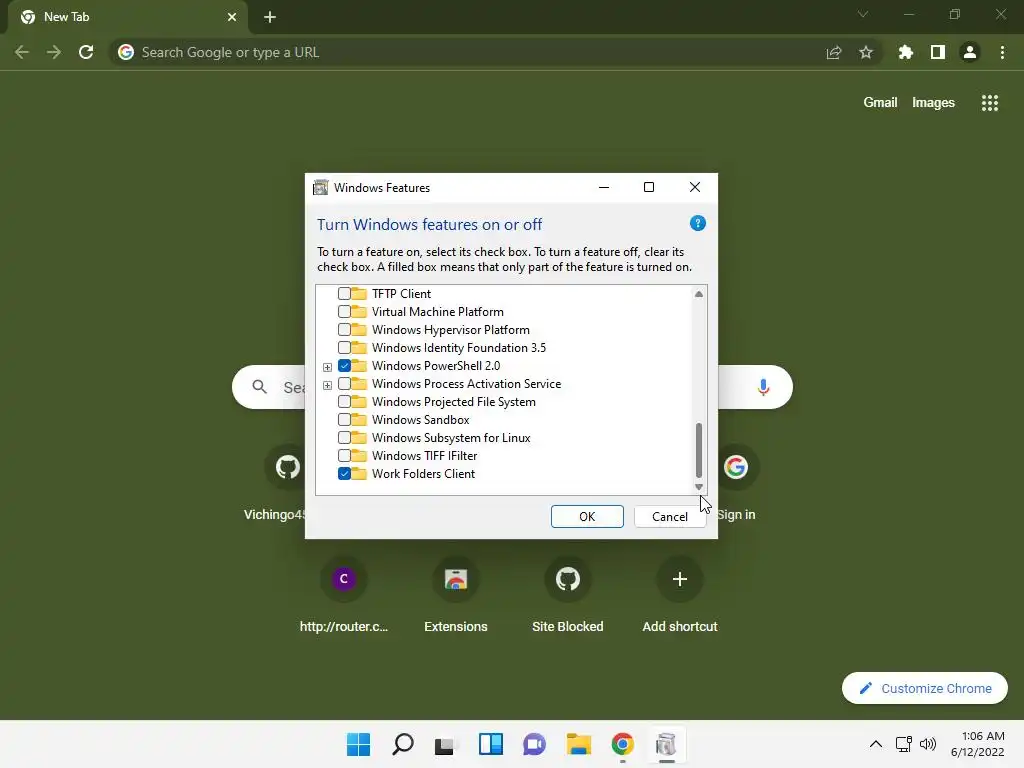Open the volume tray icon

pyautogui.click(x=928, y=744)
